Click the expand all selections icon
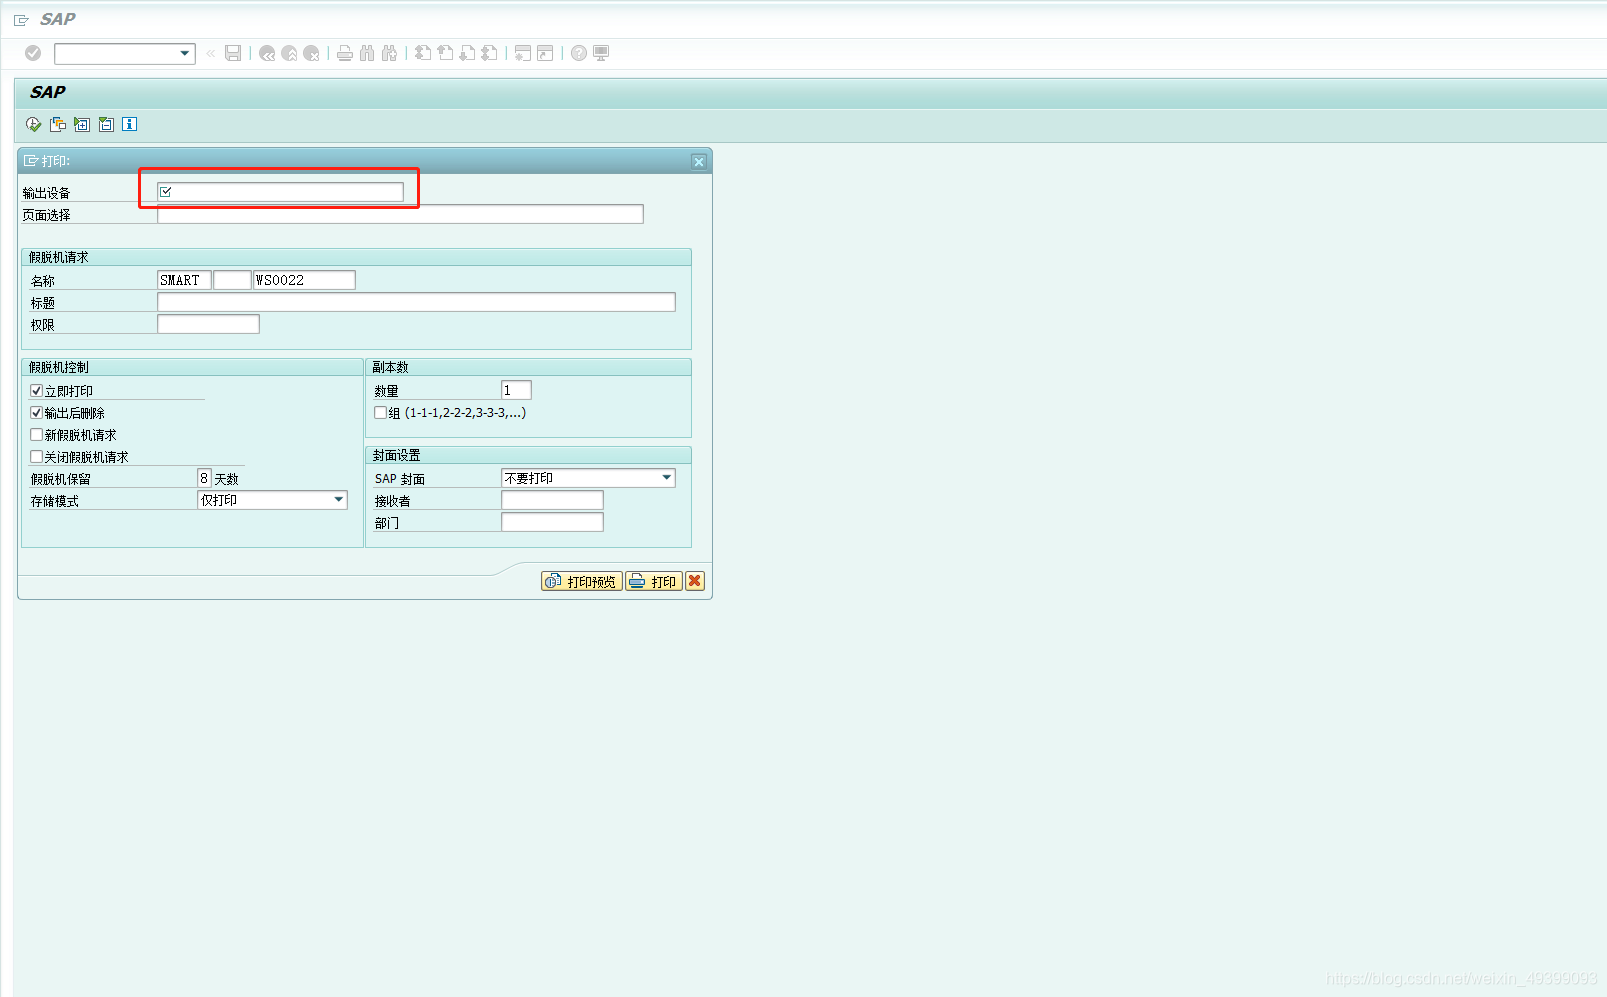This screenshot has height=997, width=1607. 82,124
